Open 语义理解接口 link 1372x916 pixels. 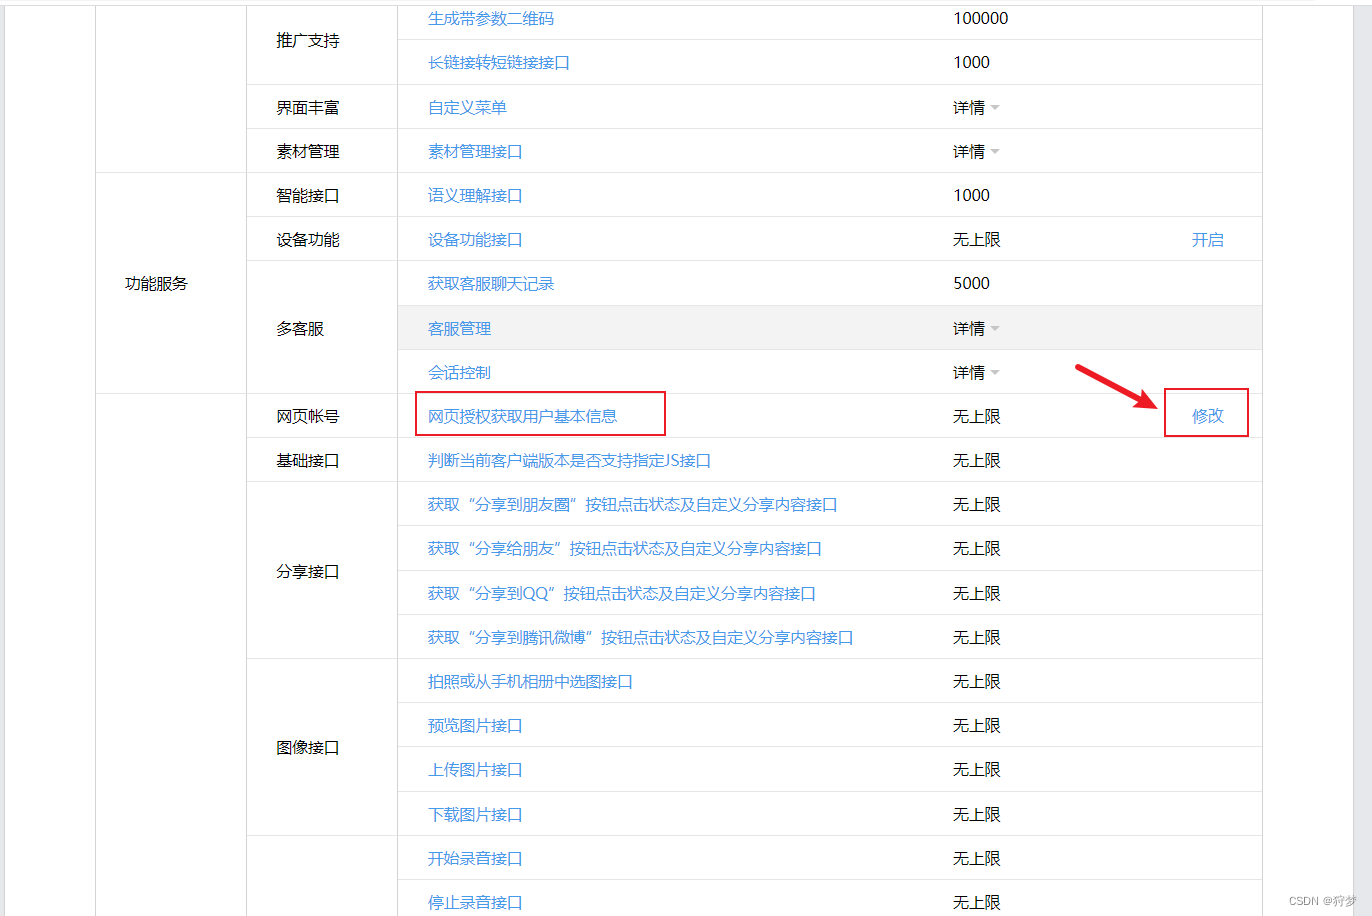click(x=475, y=196)
